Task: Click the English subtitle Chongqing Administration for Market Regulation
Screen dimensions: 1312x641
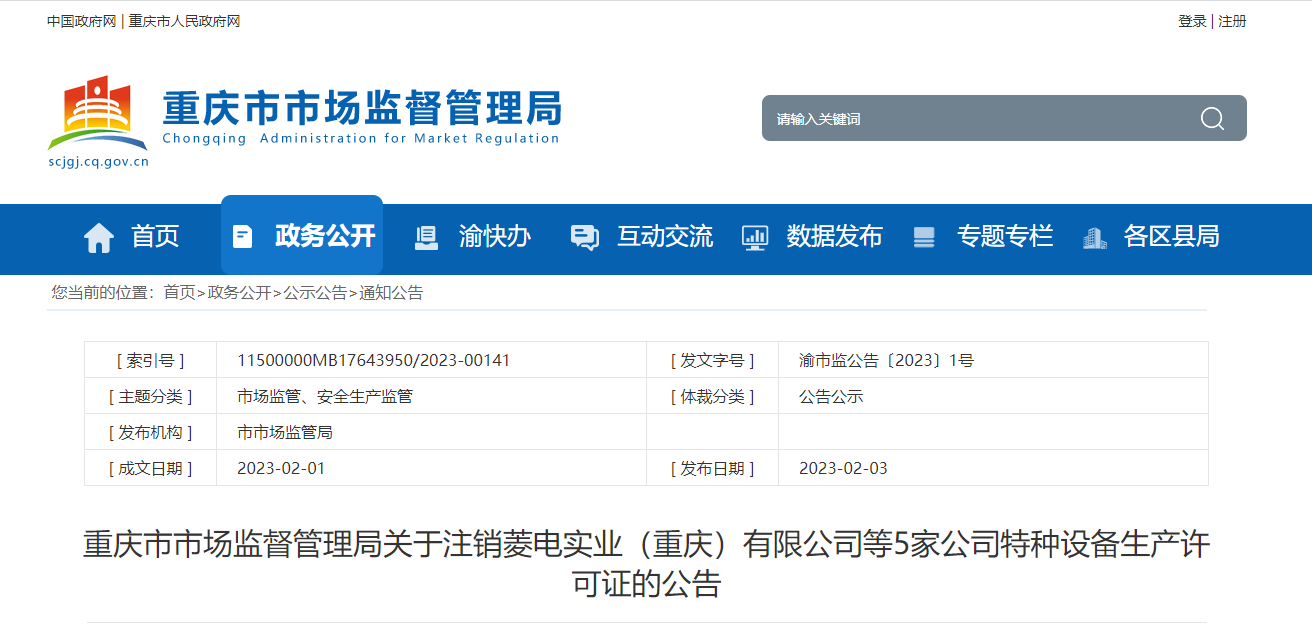Action: [361, 139]
